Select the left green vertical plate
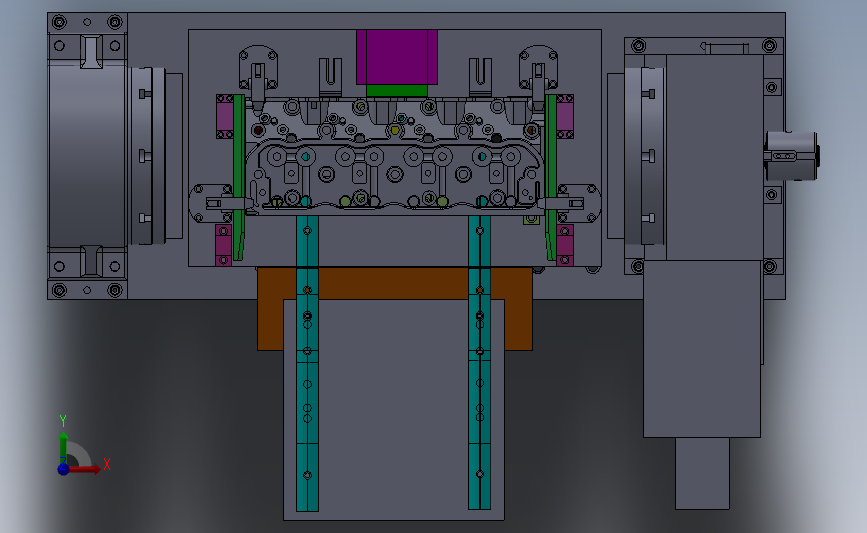The height and width of the screenshot is (533, 867). (x=239, y=177)
